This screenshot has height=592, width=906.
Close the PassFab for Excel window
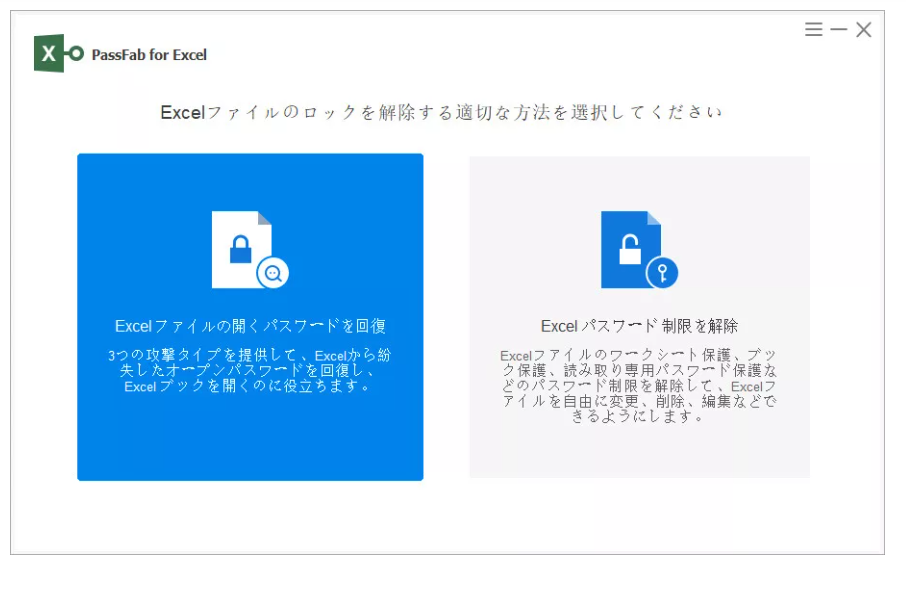coord(864,29)
